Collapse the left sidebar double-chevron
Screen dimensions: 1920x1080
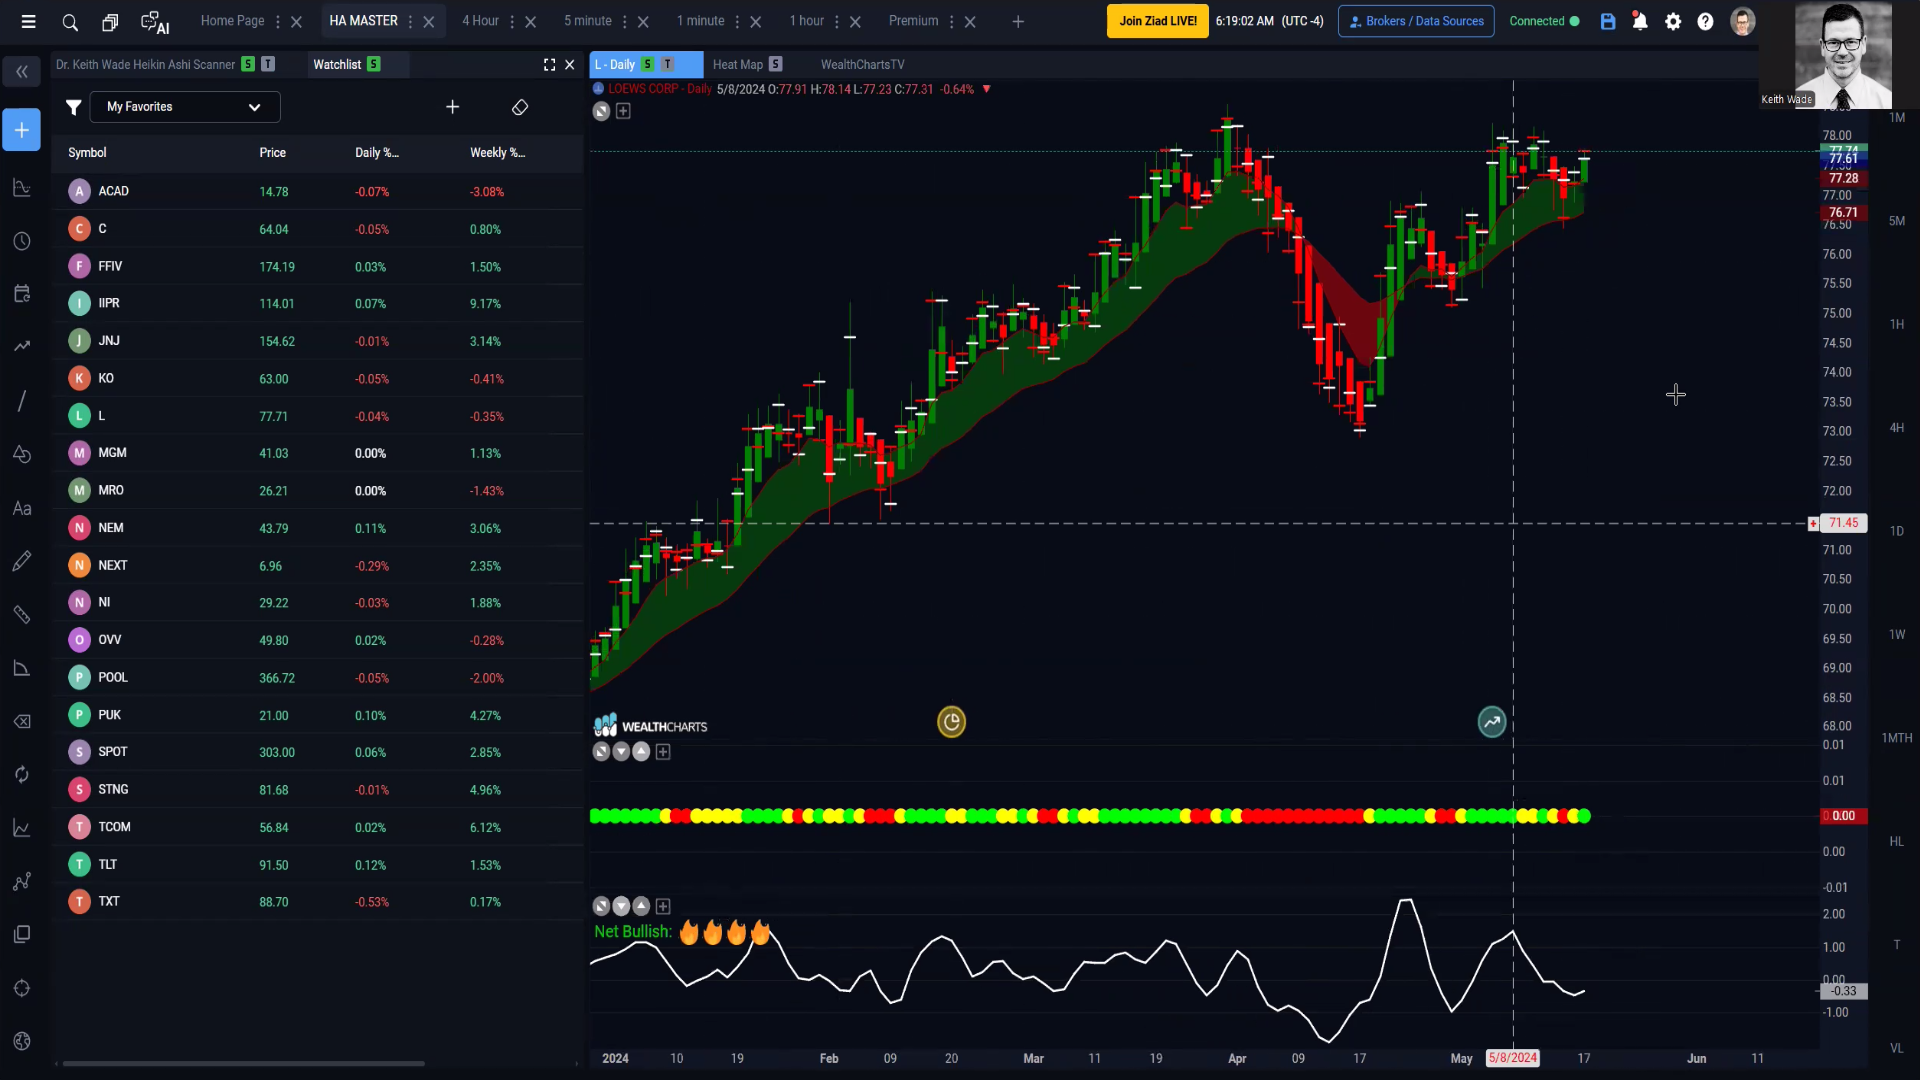tap(22, 71)
